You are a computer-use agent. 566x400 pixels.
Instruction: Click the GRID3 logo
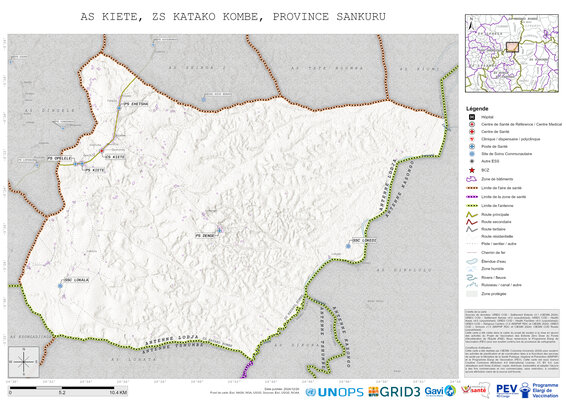(x=394, y=392)
